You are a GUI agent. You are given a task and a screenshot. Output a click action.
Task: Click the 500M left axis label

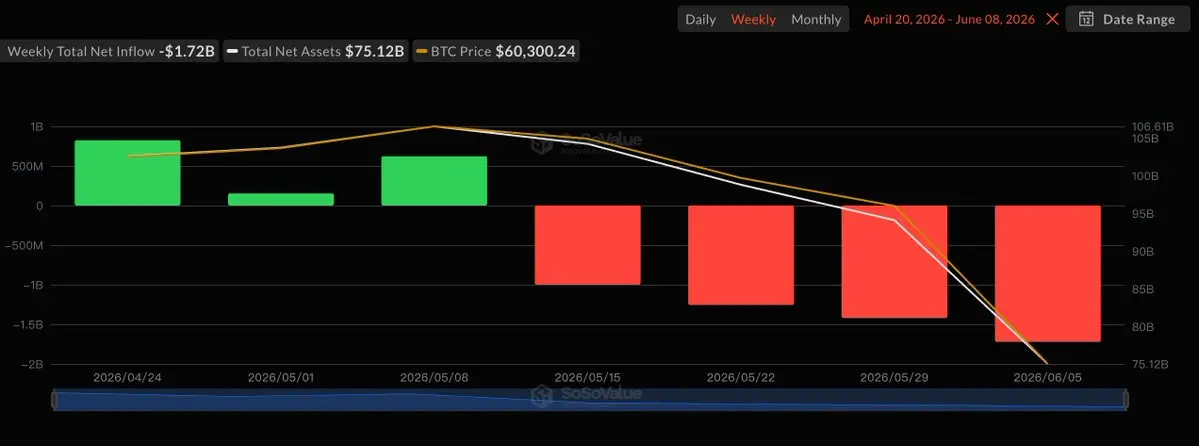(x=29, y=166)
